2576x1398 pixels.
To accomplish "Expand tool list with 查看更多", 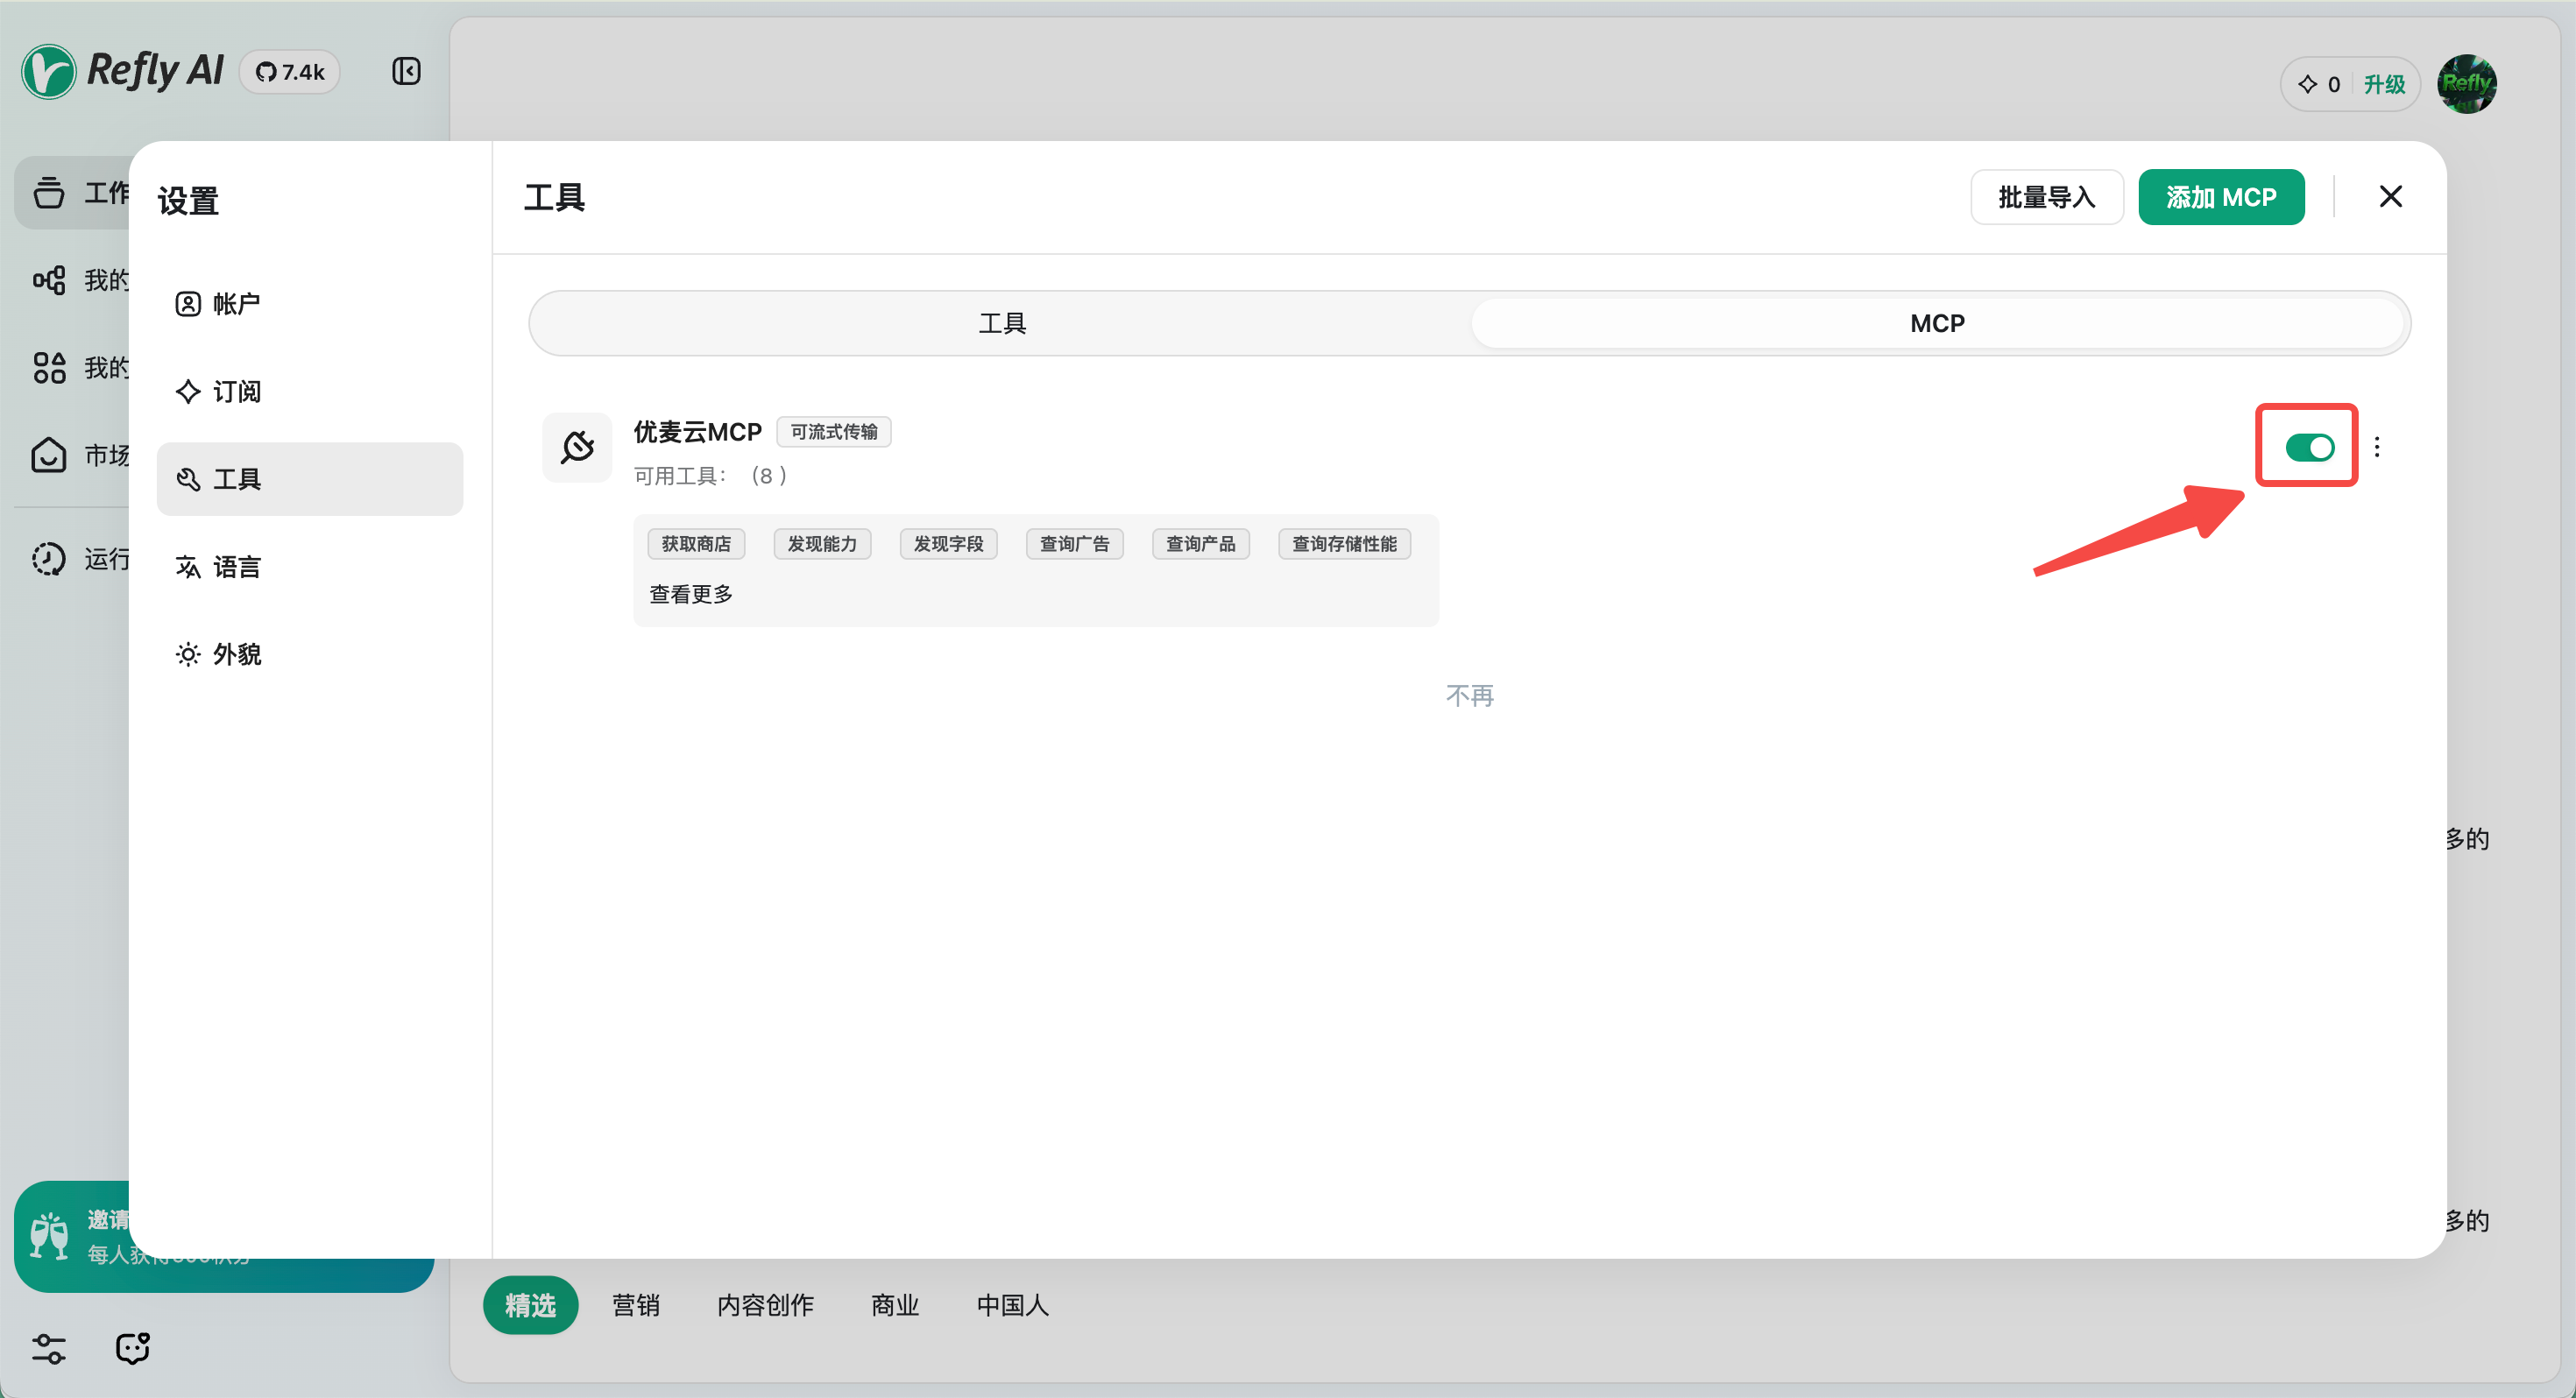I will pyautogui.click(x=691, y=594).
